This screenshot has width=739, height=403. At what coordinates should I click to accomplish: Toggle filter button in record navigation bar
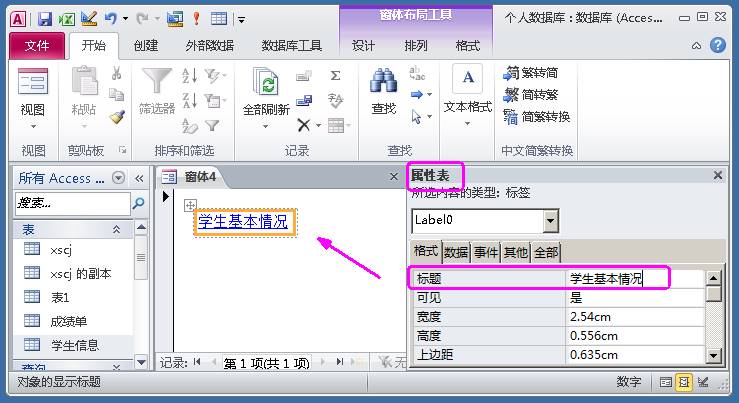pyautogui.click(x=392, y=362)
